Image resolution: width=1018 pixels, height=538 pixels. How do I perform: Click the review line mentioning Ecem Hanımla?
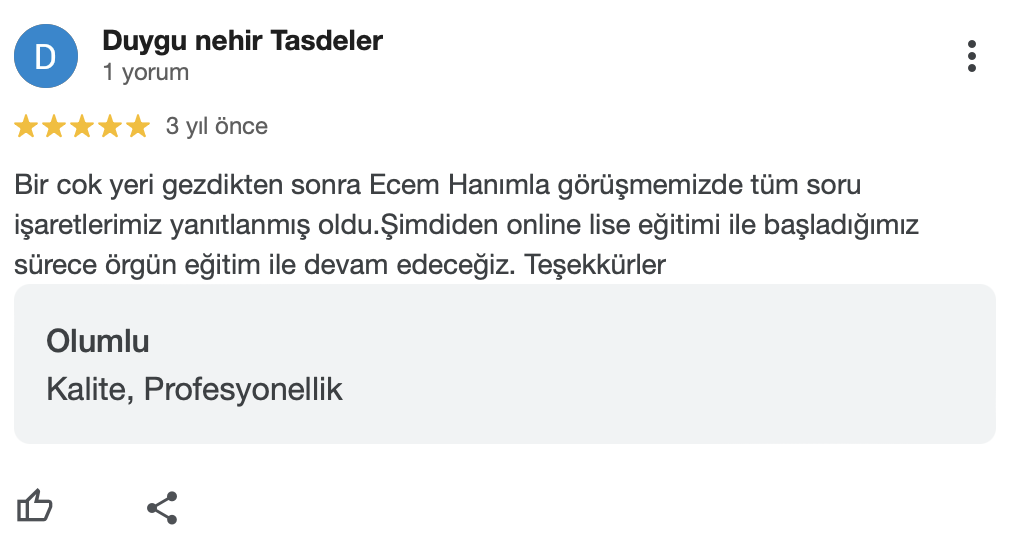438,186
